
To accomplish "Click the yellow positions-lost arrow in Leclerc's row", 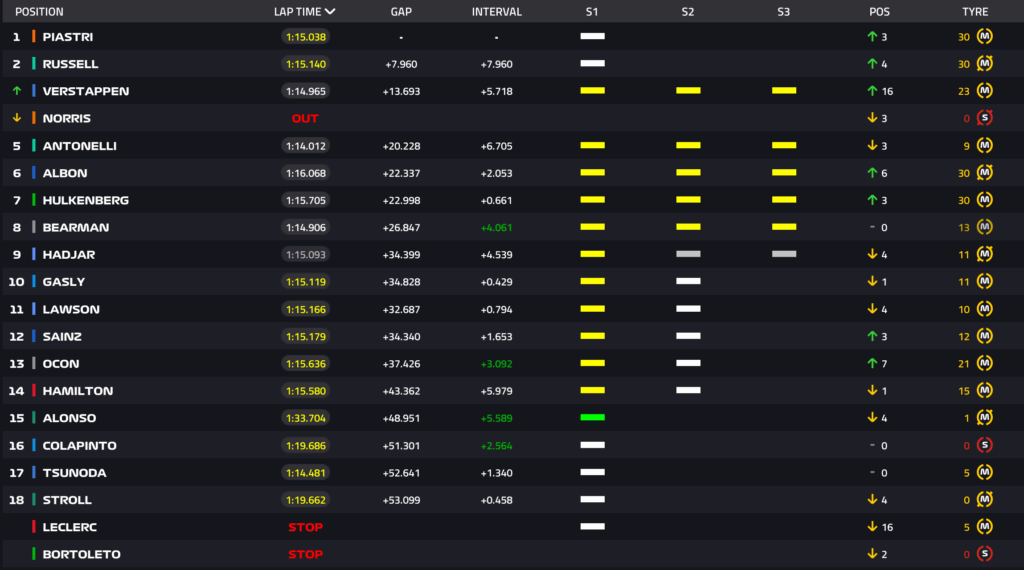I will [x=872, y=527].
